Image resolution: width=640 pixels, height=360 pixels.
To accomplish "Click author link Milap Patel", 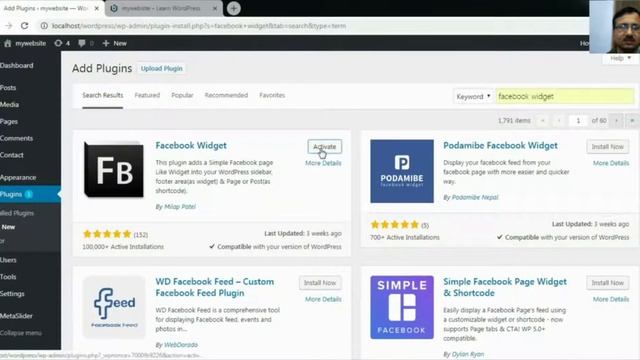I will click(180, 207).
